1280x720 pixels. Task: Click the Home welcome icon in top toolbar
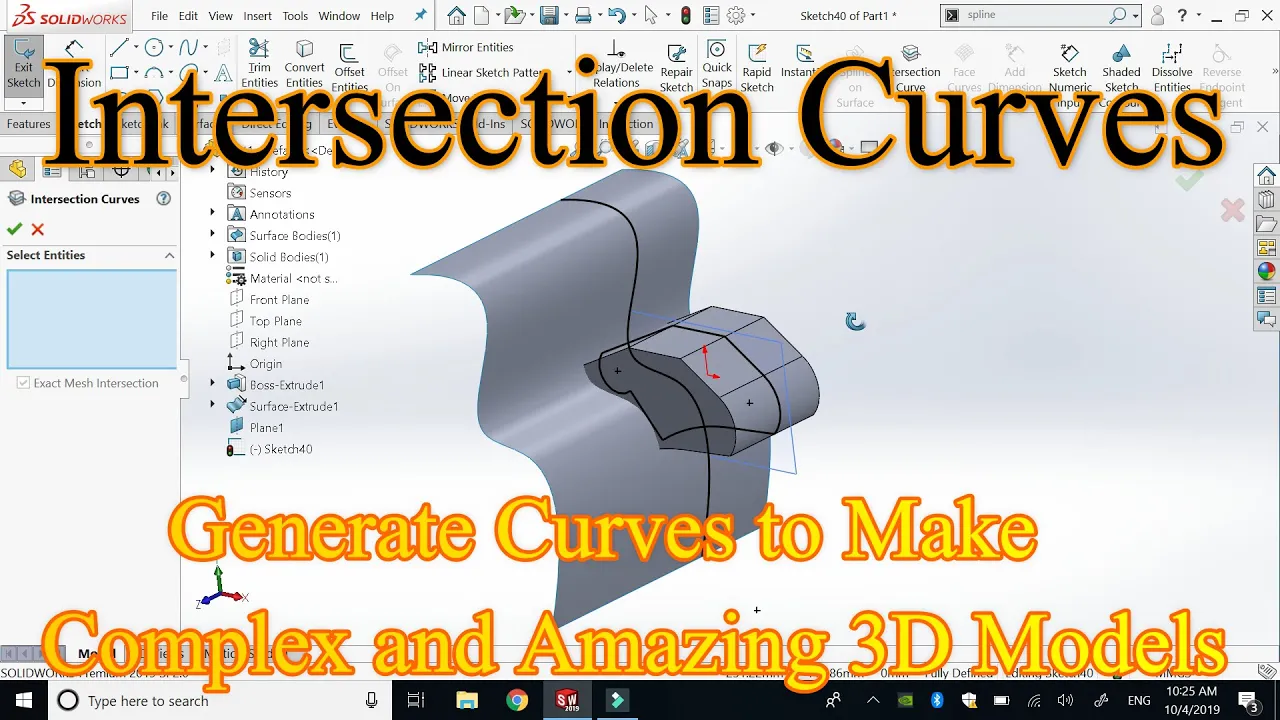click(457, 15)
